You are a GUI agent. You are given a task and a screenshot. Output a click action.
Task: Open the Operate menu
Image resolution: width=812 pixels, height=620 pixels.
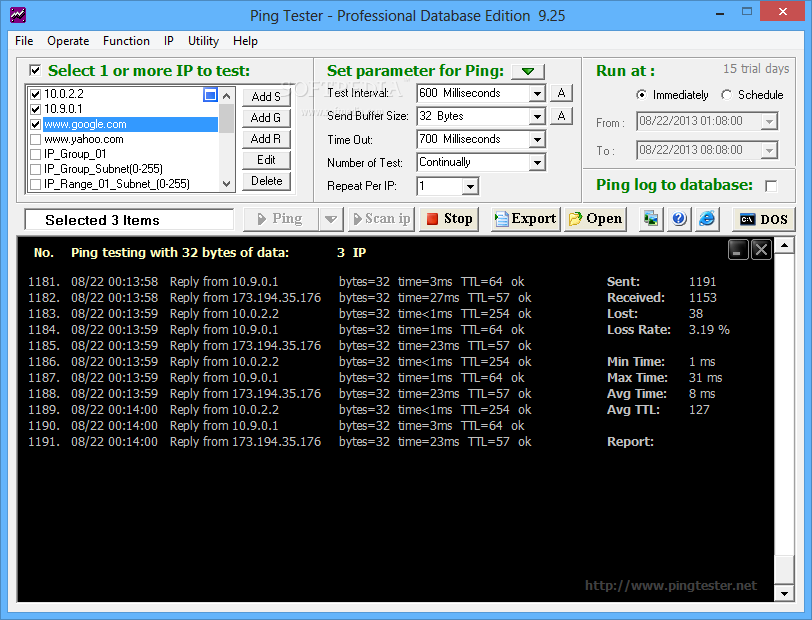(68, 41)
